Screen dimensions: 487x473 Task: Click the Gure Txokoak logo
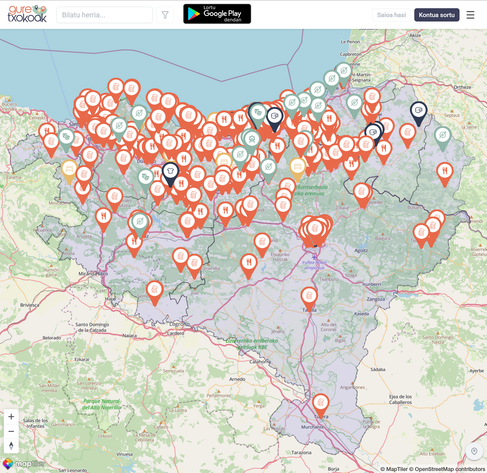pos(27,14)
